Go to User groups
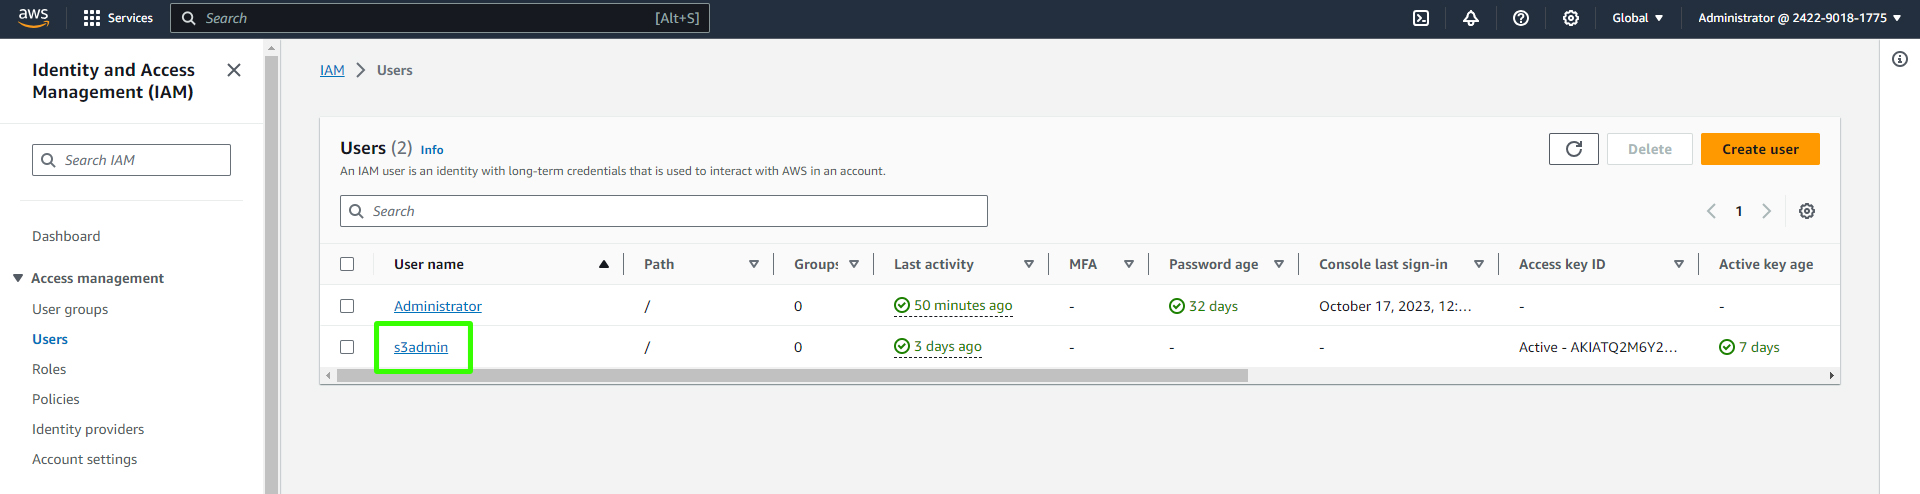Image resolution: width=1920 pixels, height=494 pixels. pyautogui.click(x=70, y=309)
